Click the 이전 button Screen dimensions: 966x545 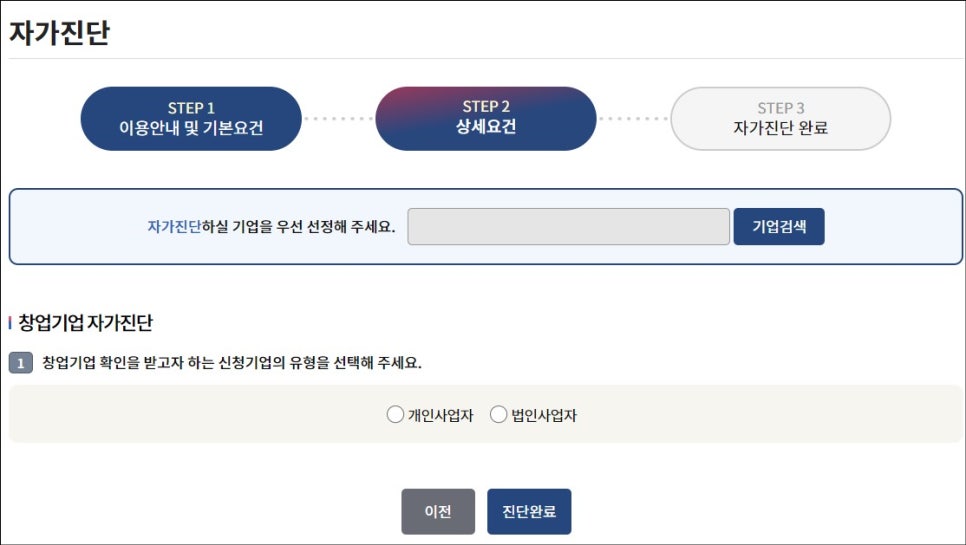point(438,512)
